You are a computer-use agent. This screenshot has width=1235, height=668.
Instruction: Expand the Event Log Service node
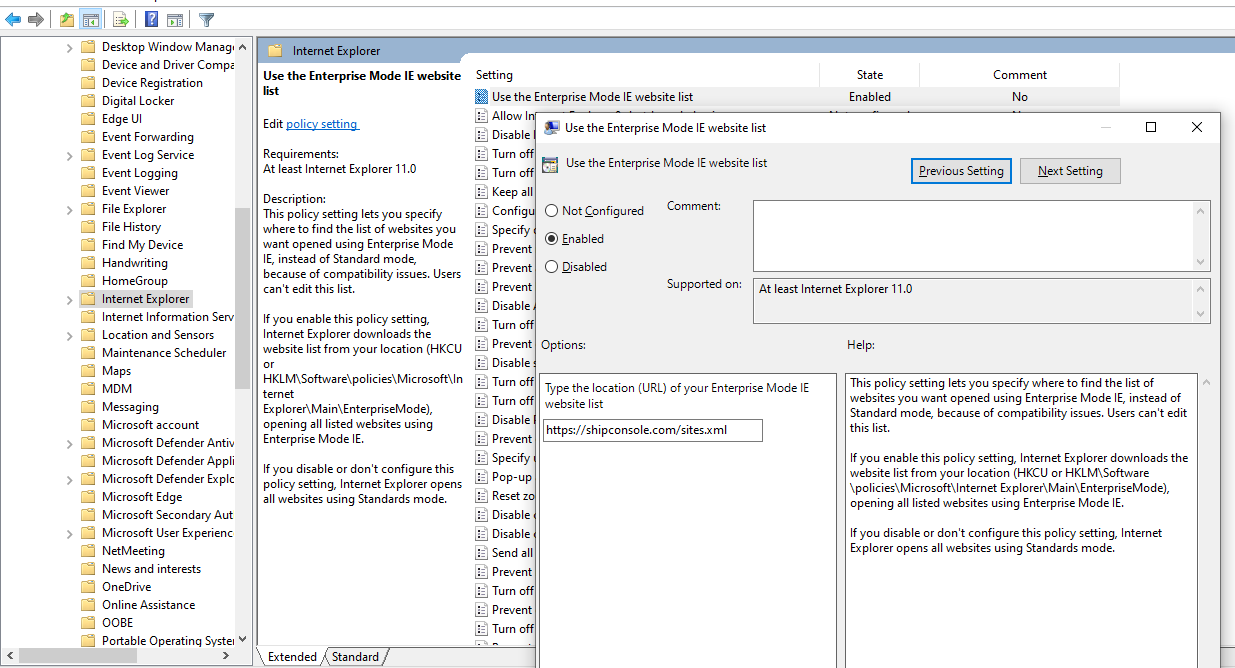tap(69, 155)
